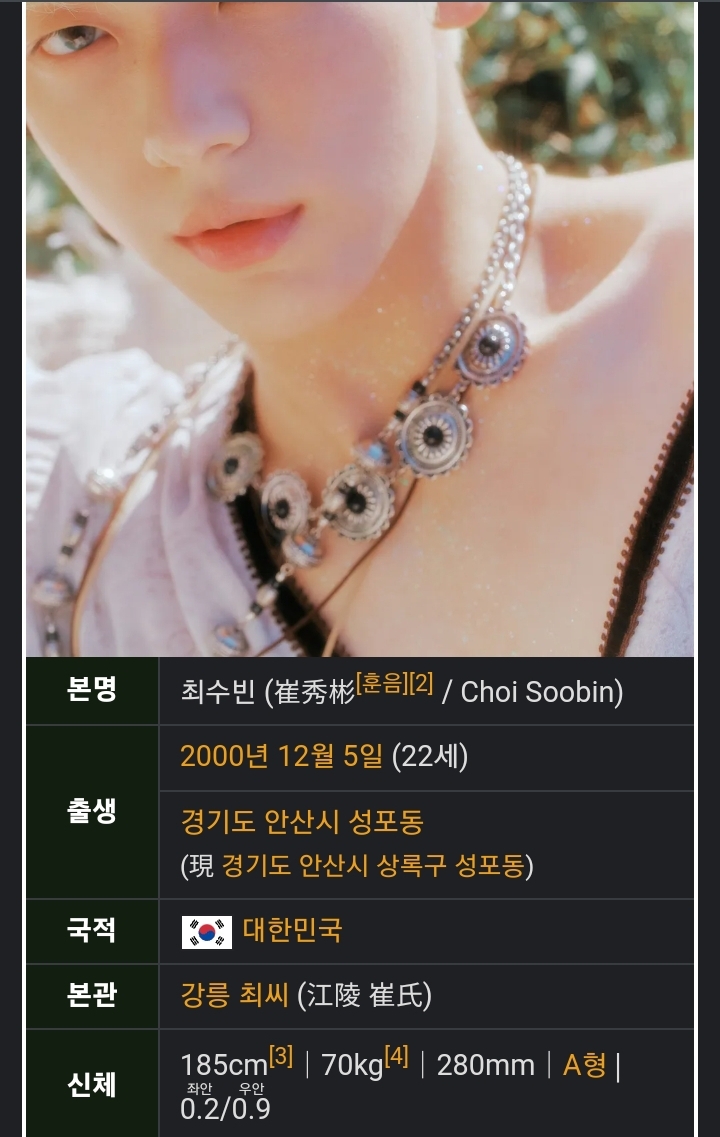This screenshot has width=720, height=1137.
Task: Open the profile photo of Choi Soobin
Action: (360, 328)
